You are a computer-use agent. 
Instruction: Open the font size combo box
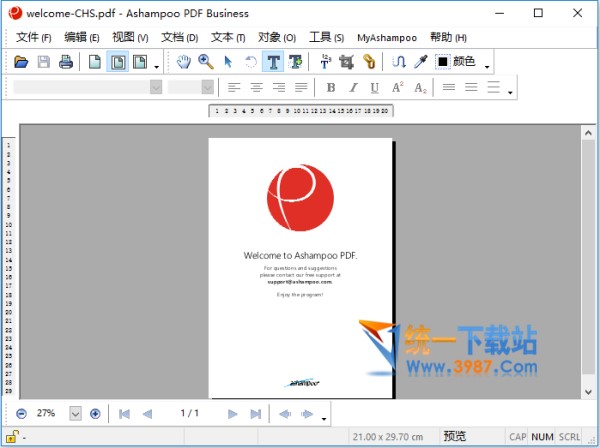(x=191, y=87)
